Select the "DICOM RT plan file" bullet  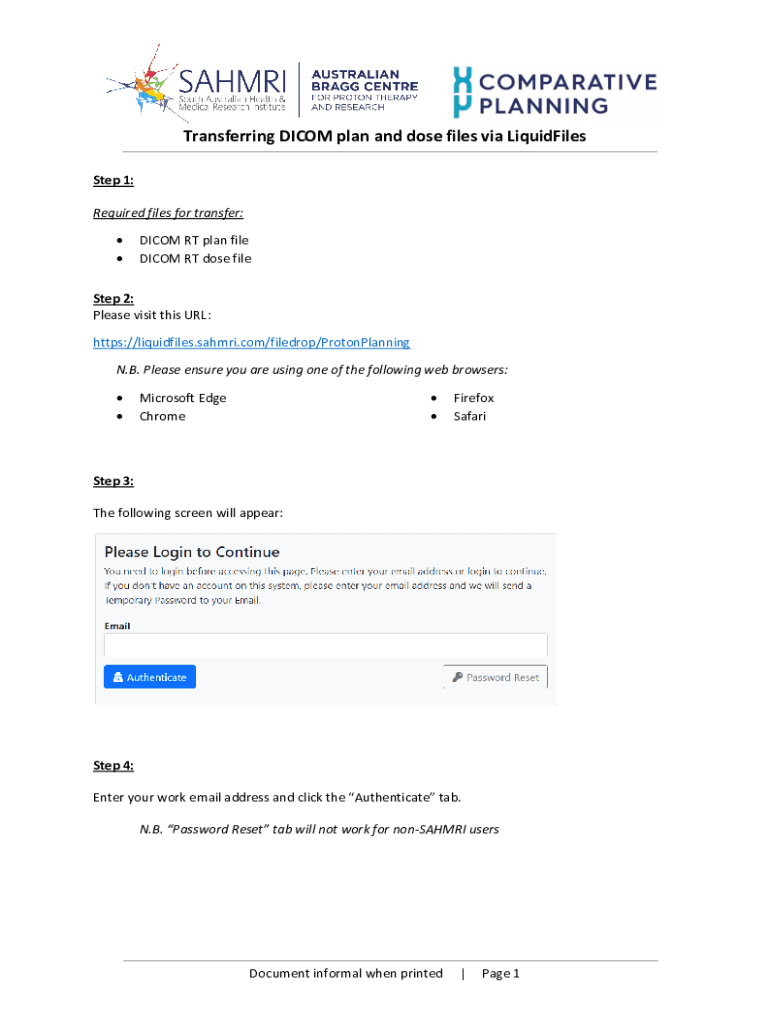(x=194, y=240)
